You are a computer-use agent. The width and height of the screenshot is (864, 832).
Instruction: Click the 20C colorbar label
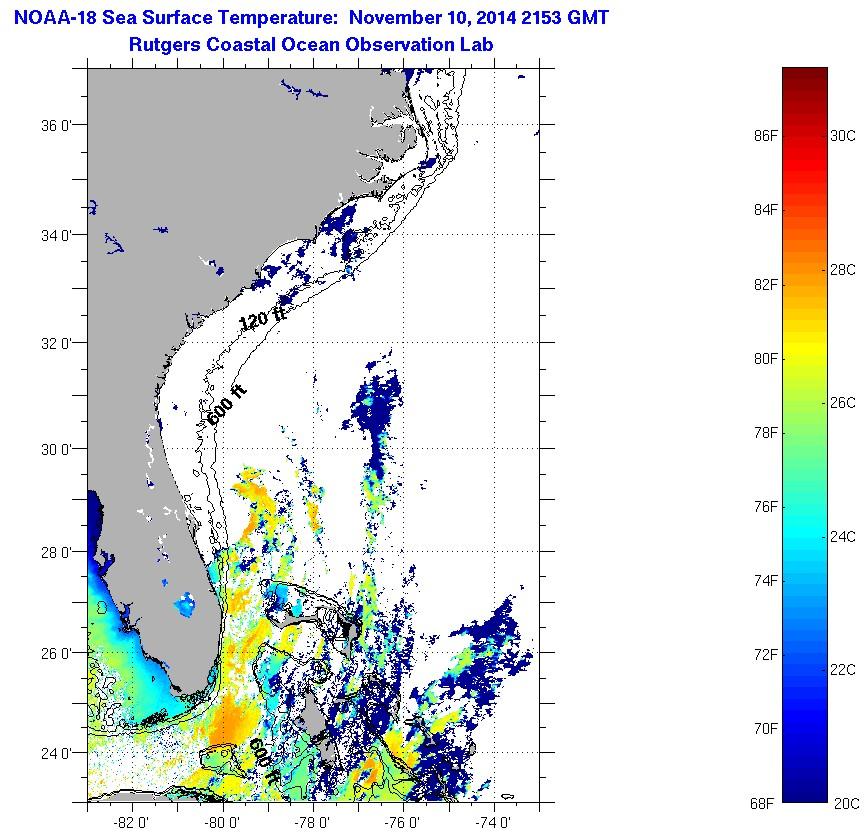847,803
